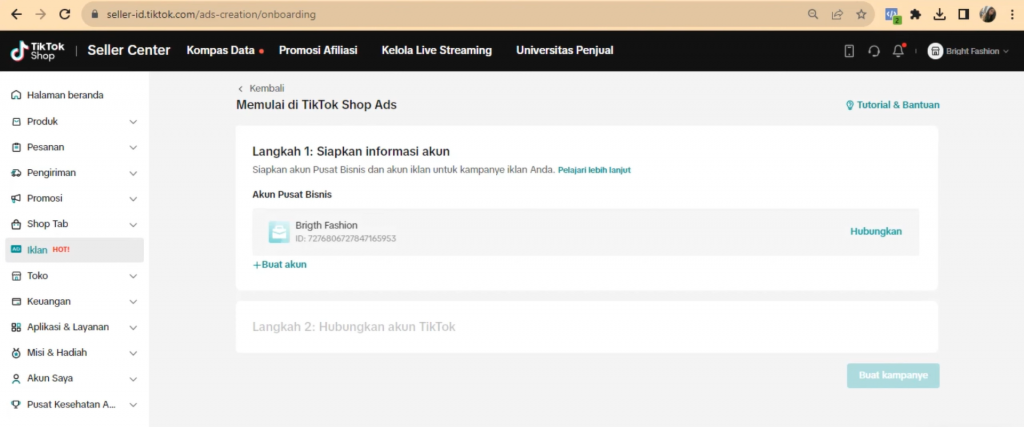Select Kelola Live Streaming in navbar
1024x427 pixels.
click(x=436, y=50)
